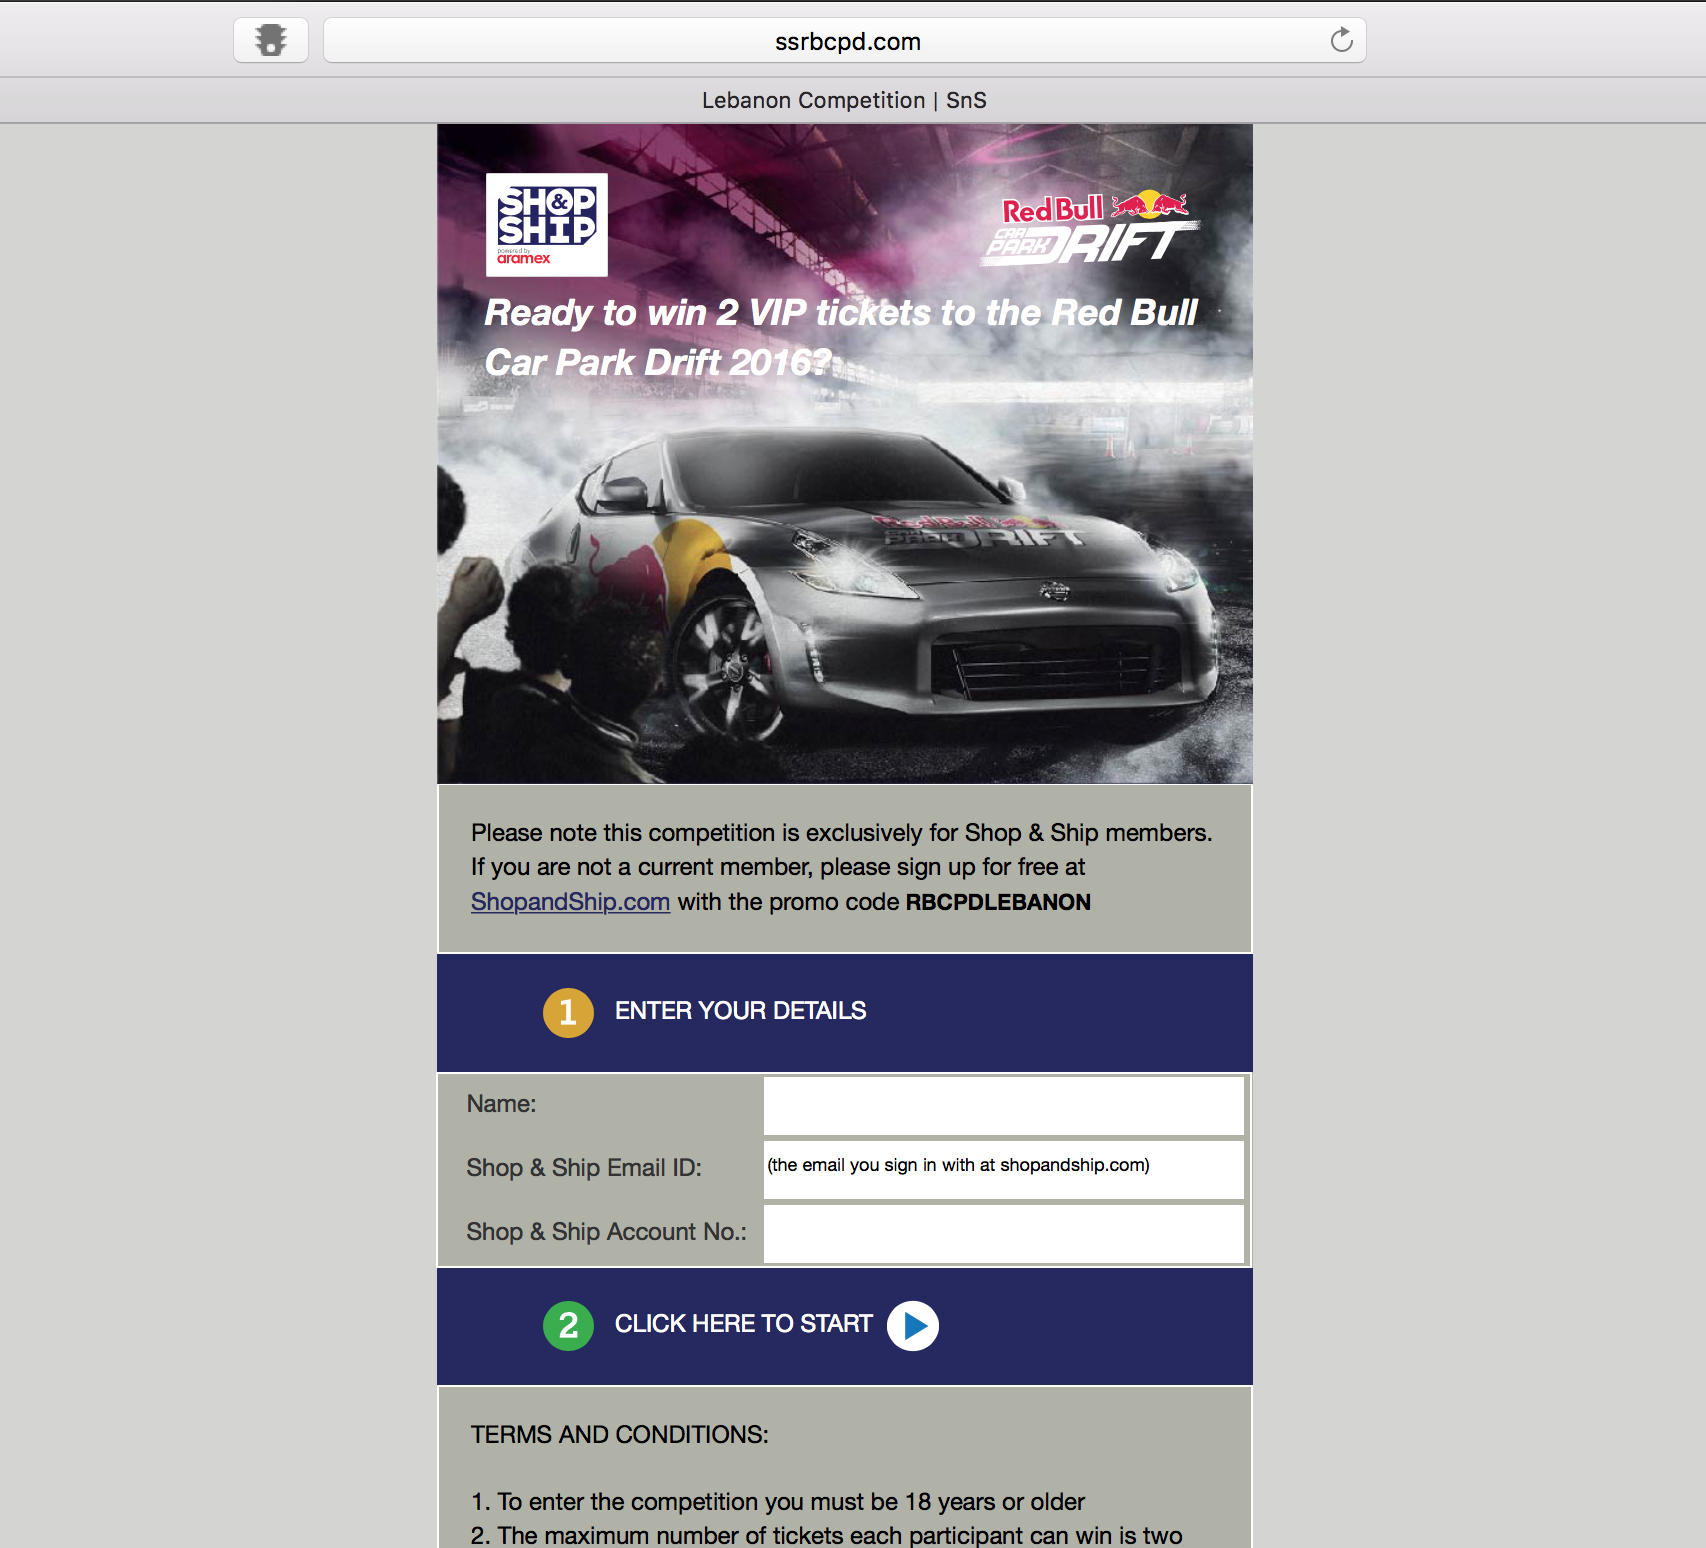The width and height of the screenshot is (1706, 1548).
Task: Click the 'must be 18 years or older' term
Action: (778, 1502)
